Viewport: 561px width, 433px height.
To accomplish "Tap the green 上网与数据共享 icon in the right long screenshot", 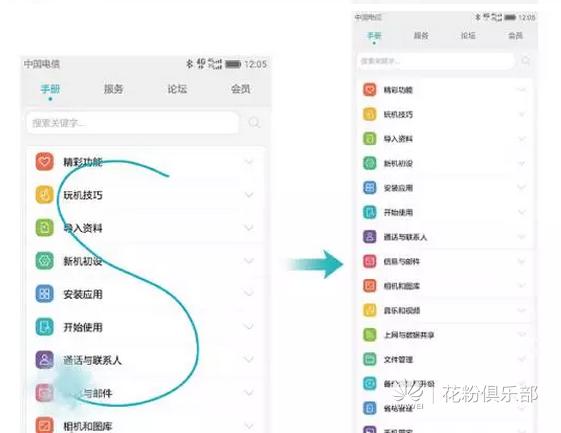I will point(370,335).
